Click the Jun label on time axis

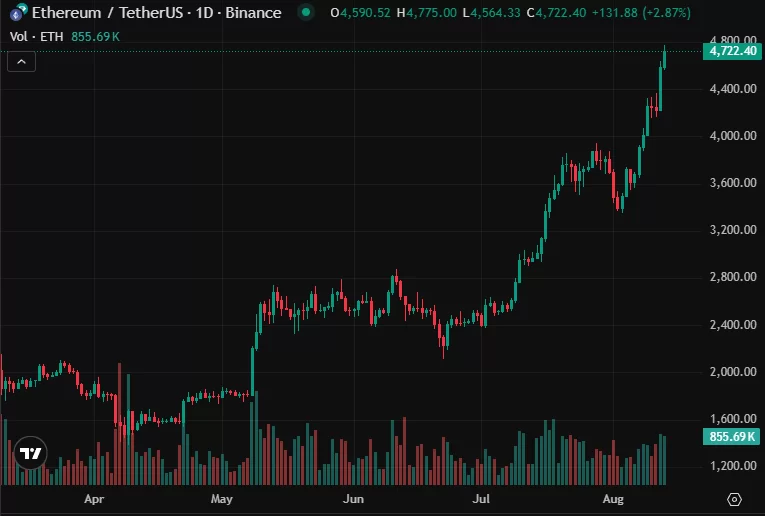coord(353,499)
